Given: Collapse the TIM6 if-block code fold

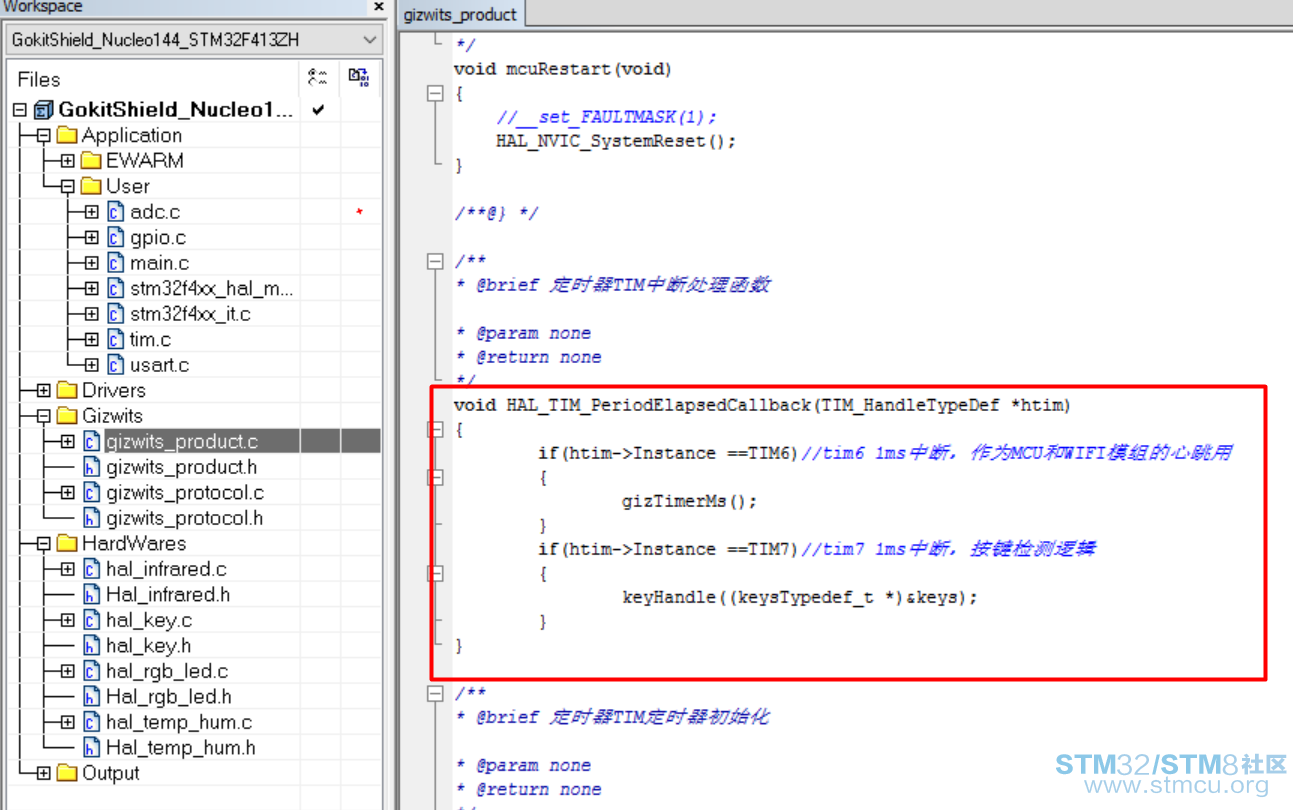Looking at the screenshot, I should tap(434, 477).
